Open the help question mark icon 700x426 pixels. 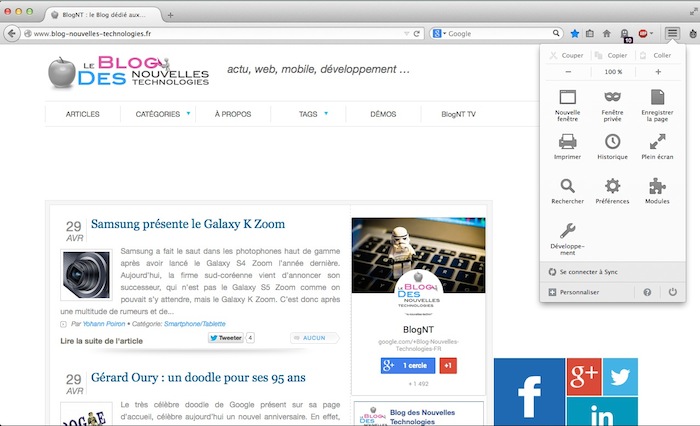point(647,292)
